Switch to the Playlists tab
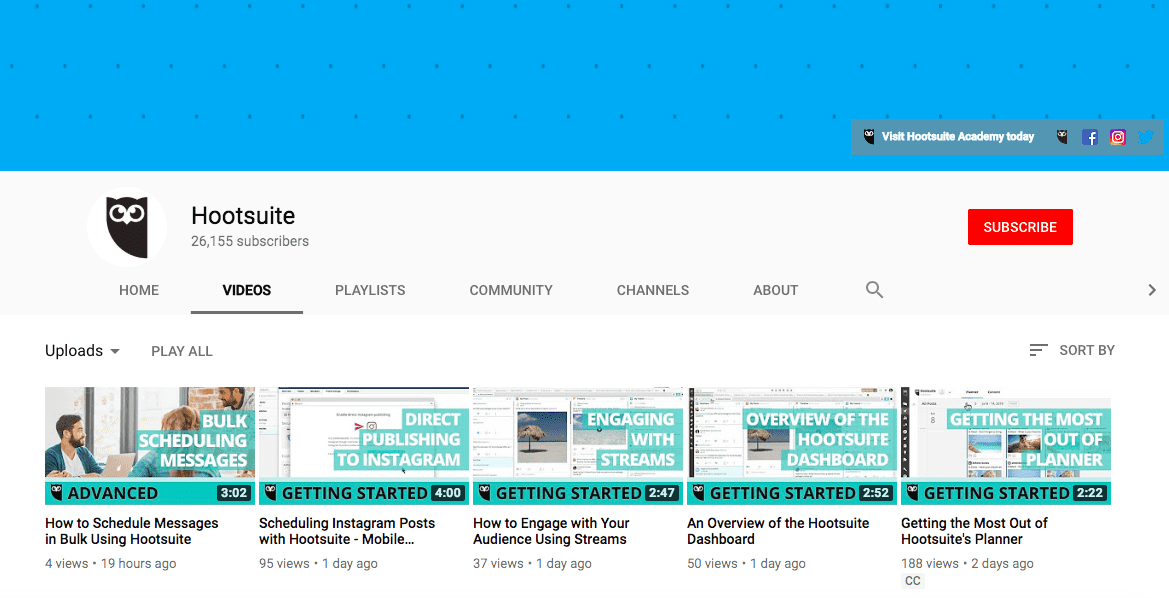This screenshot has width=1169, height=598. coord(370,290)
